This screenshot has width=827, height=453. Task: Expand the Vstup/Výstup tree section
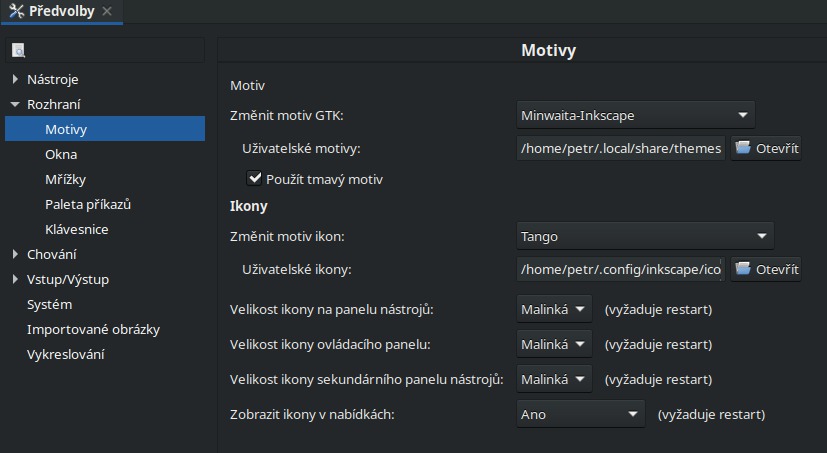tap(15, 279)
